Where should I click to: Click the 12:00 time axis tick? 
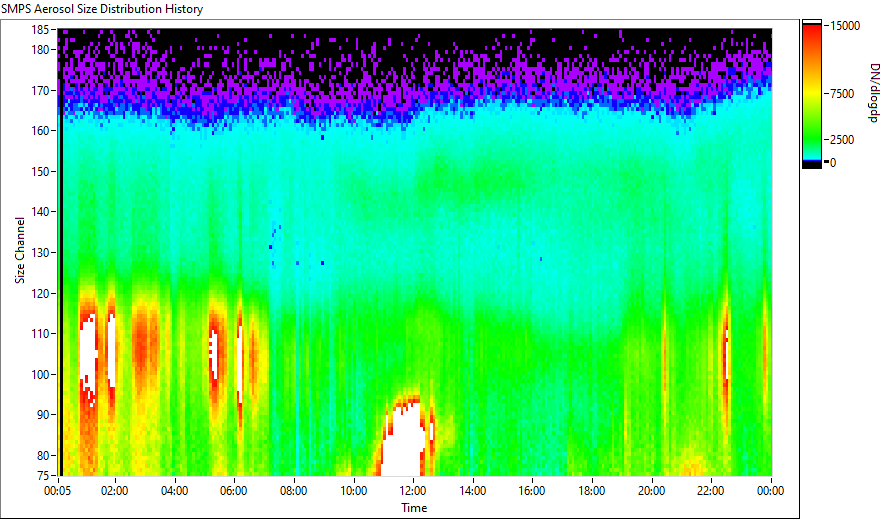(x=413, y=491)
